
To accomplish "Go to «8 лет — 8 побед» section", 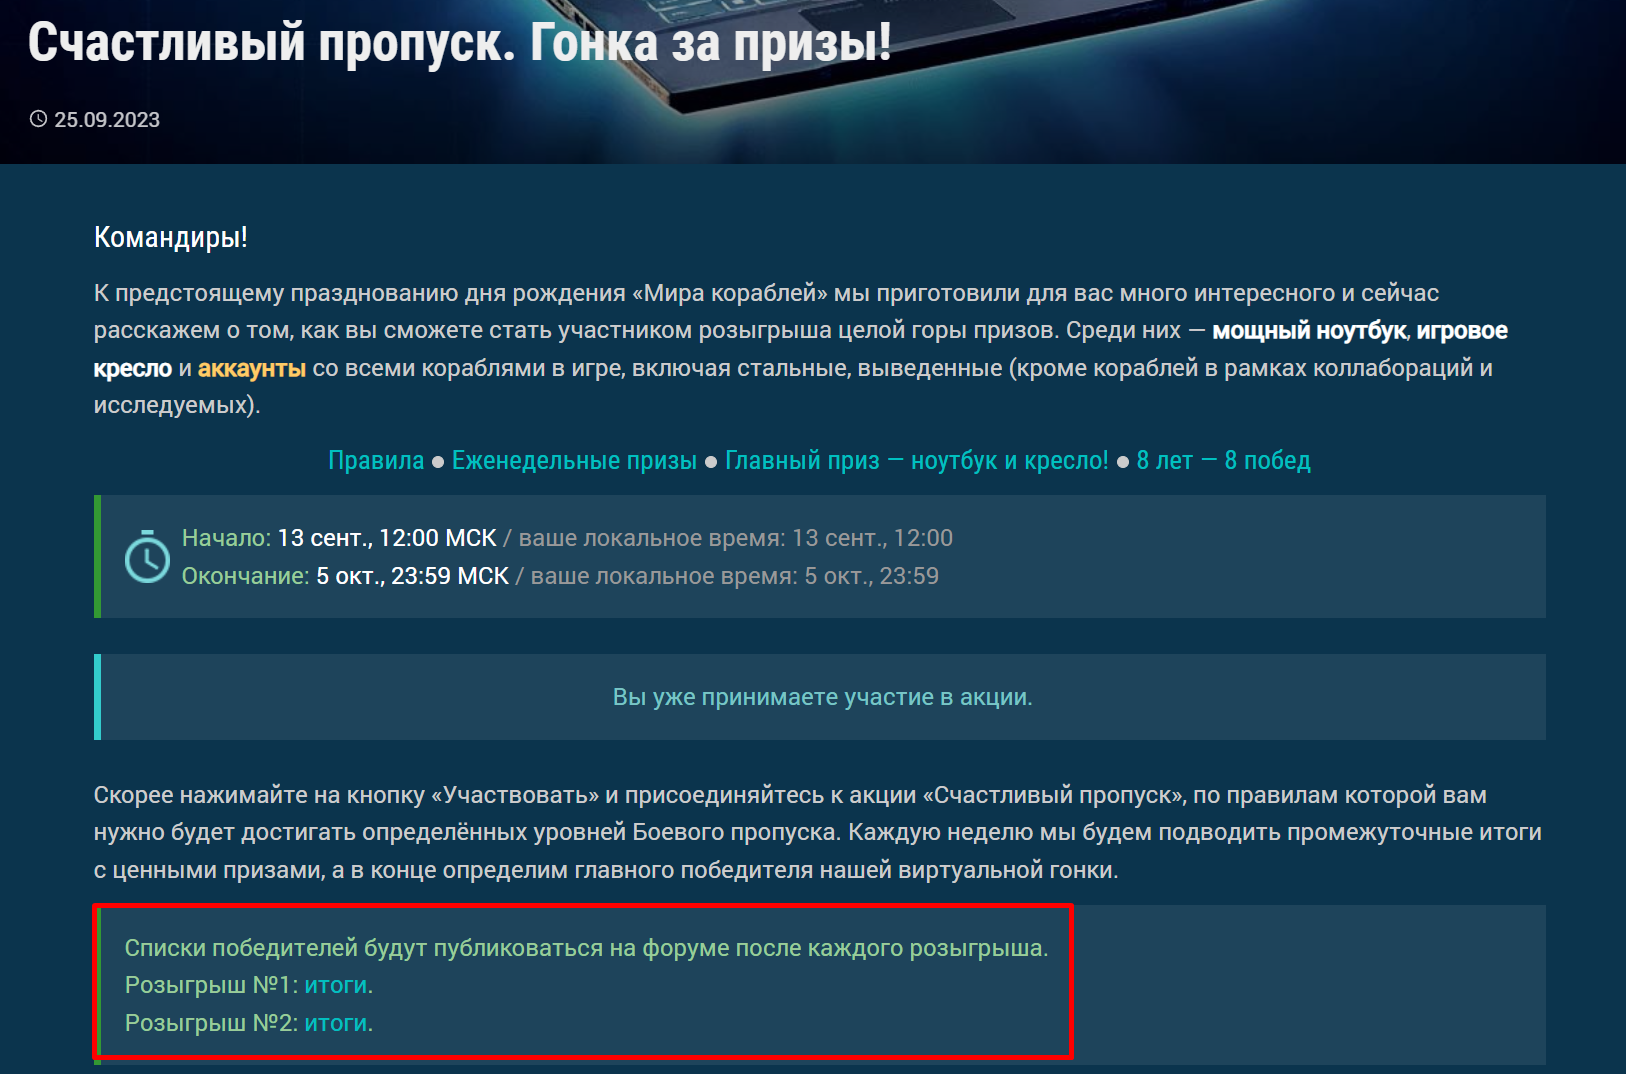I will (x=1223, y=460).
